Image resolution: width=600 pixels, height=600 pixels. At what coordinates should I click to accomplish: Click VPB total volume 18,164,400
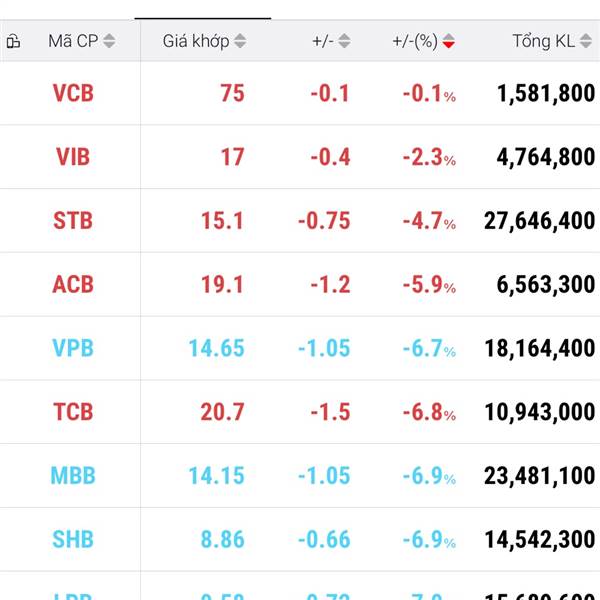point(540,348)
